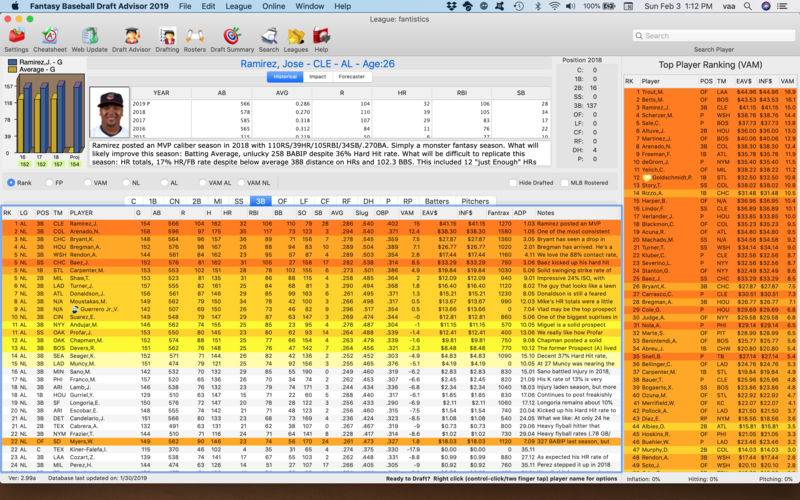Screen dimensions: 800x500
Task: Select the VAM AL radio button
Action: (203, 183)
